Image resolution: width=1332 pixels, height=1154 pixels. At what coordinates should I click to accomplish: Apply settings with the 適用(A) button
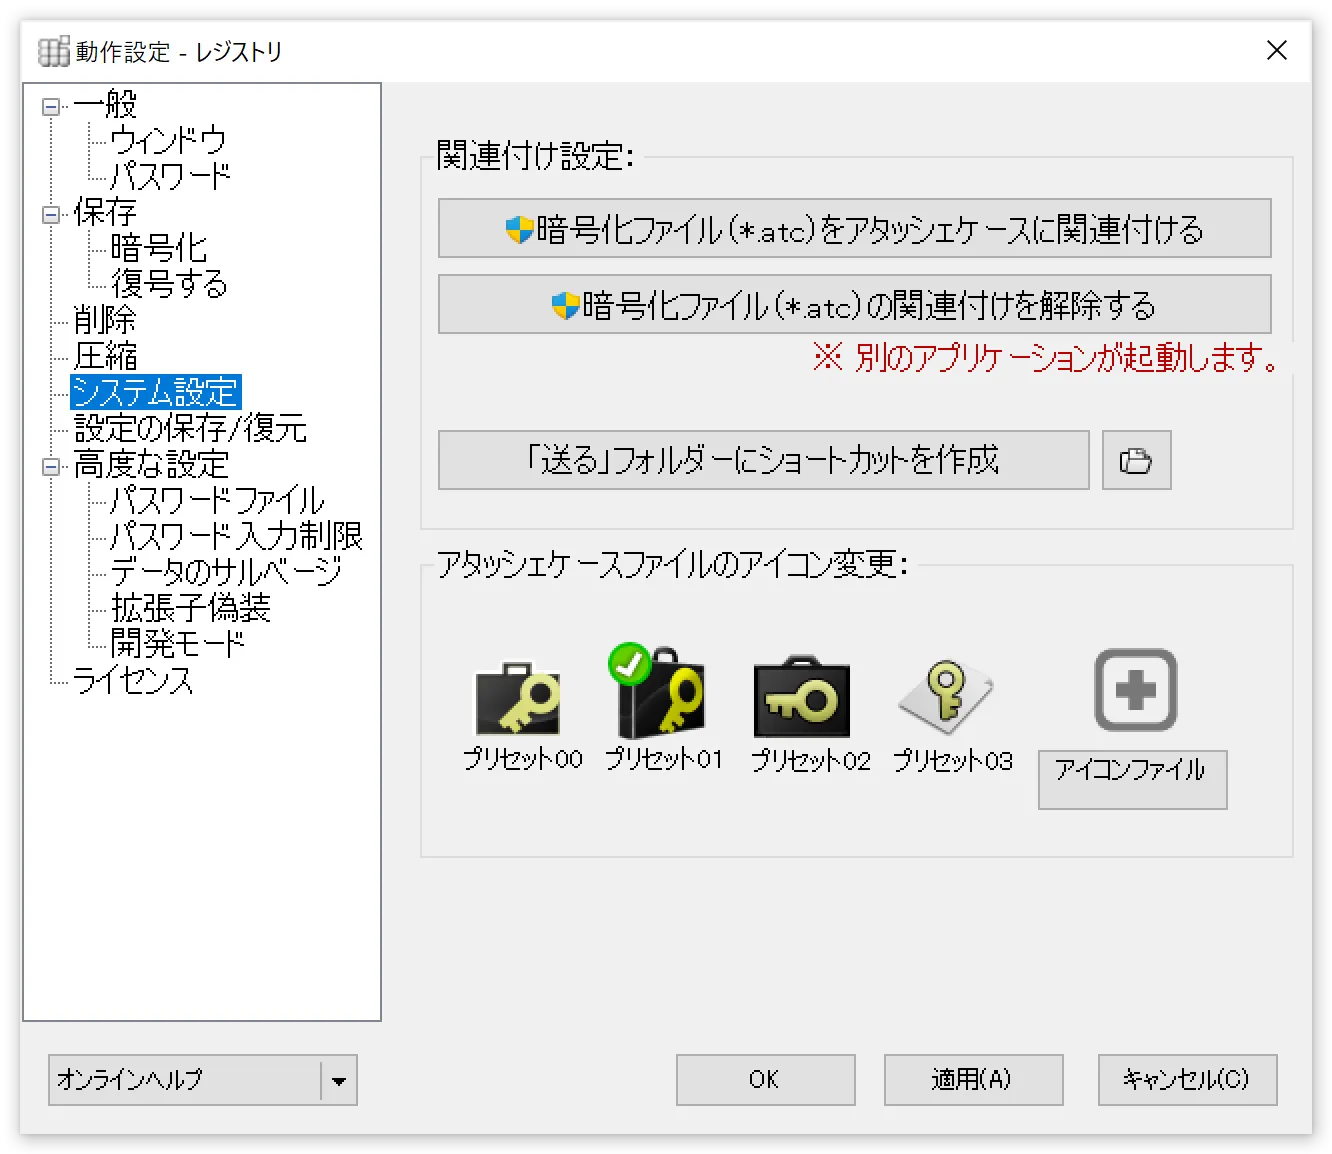[972, 1080]
